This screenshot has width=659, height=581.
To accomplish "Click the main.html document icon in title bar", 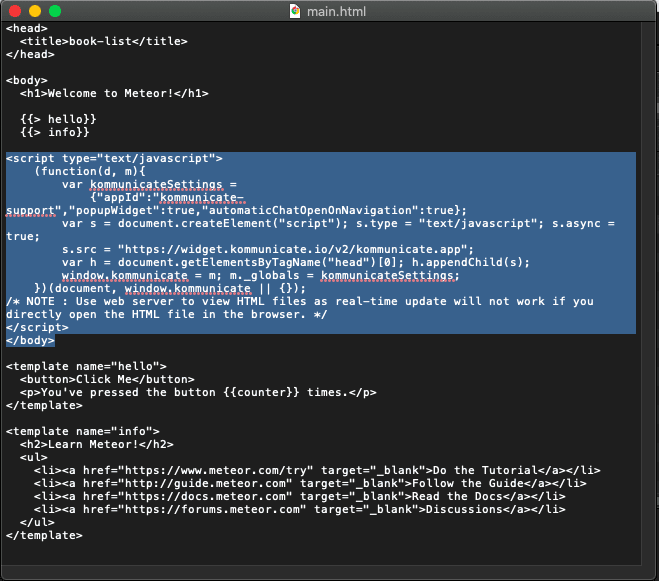I will point(295,11).
